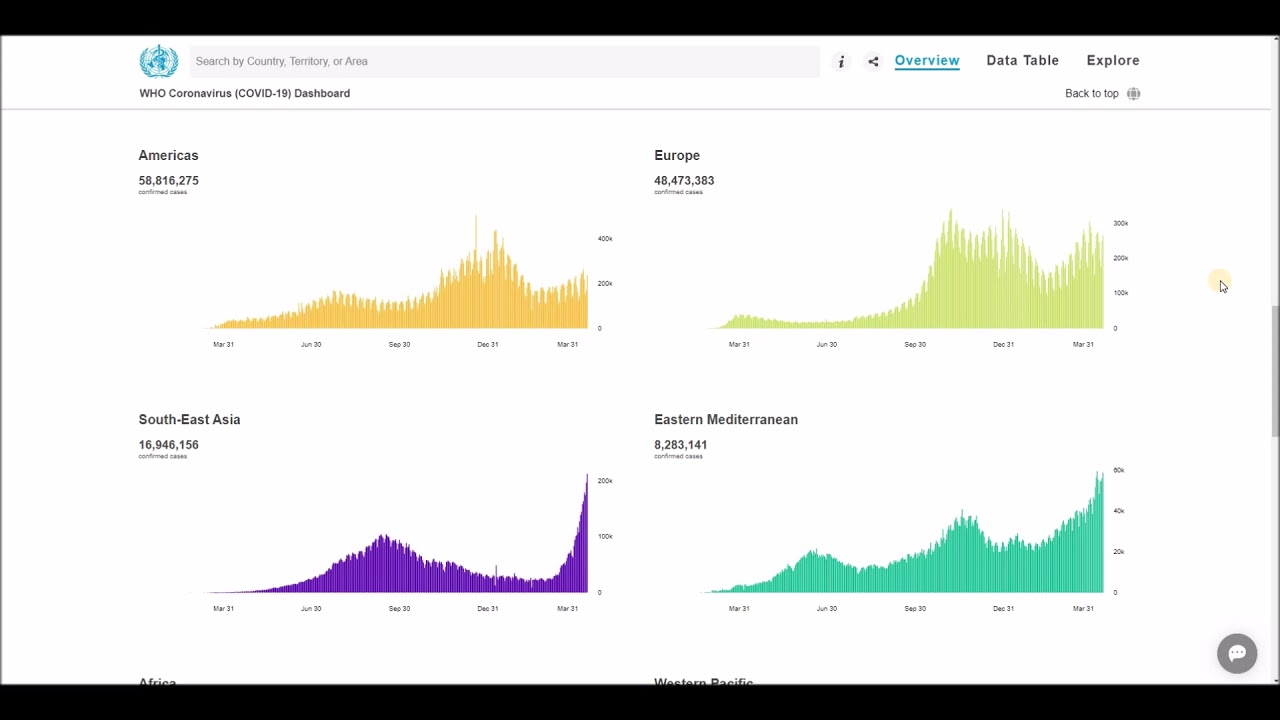The image size is (1280, 720).
Task: Click the page vertical scrollbar thumb
Action: tap(1275, 371)
